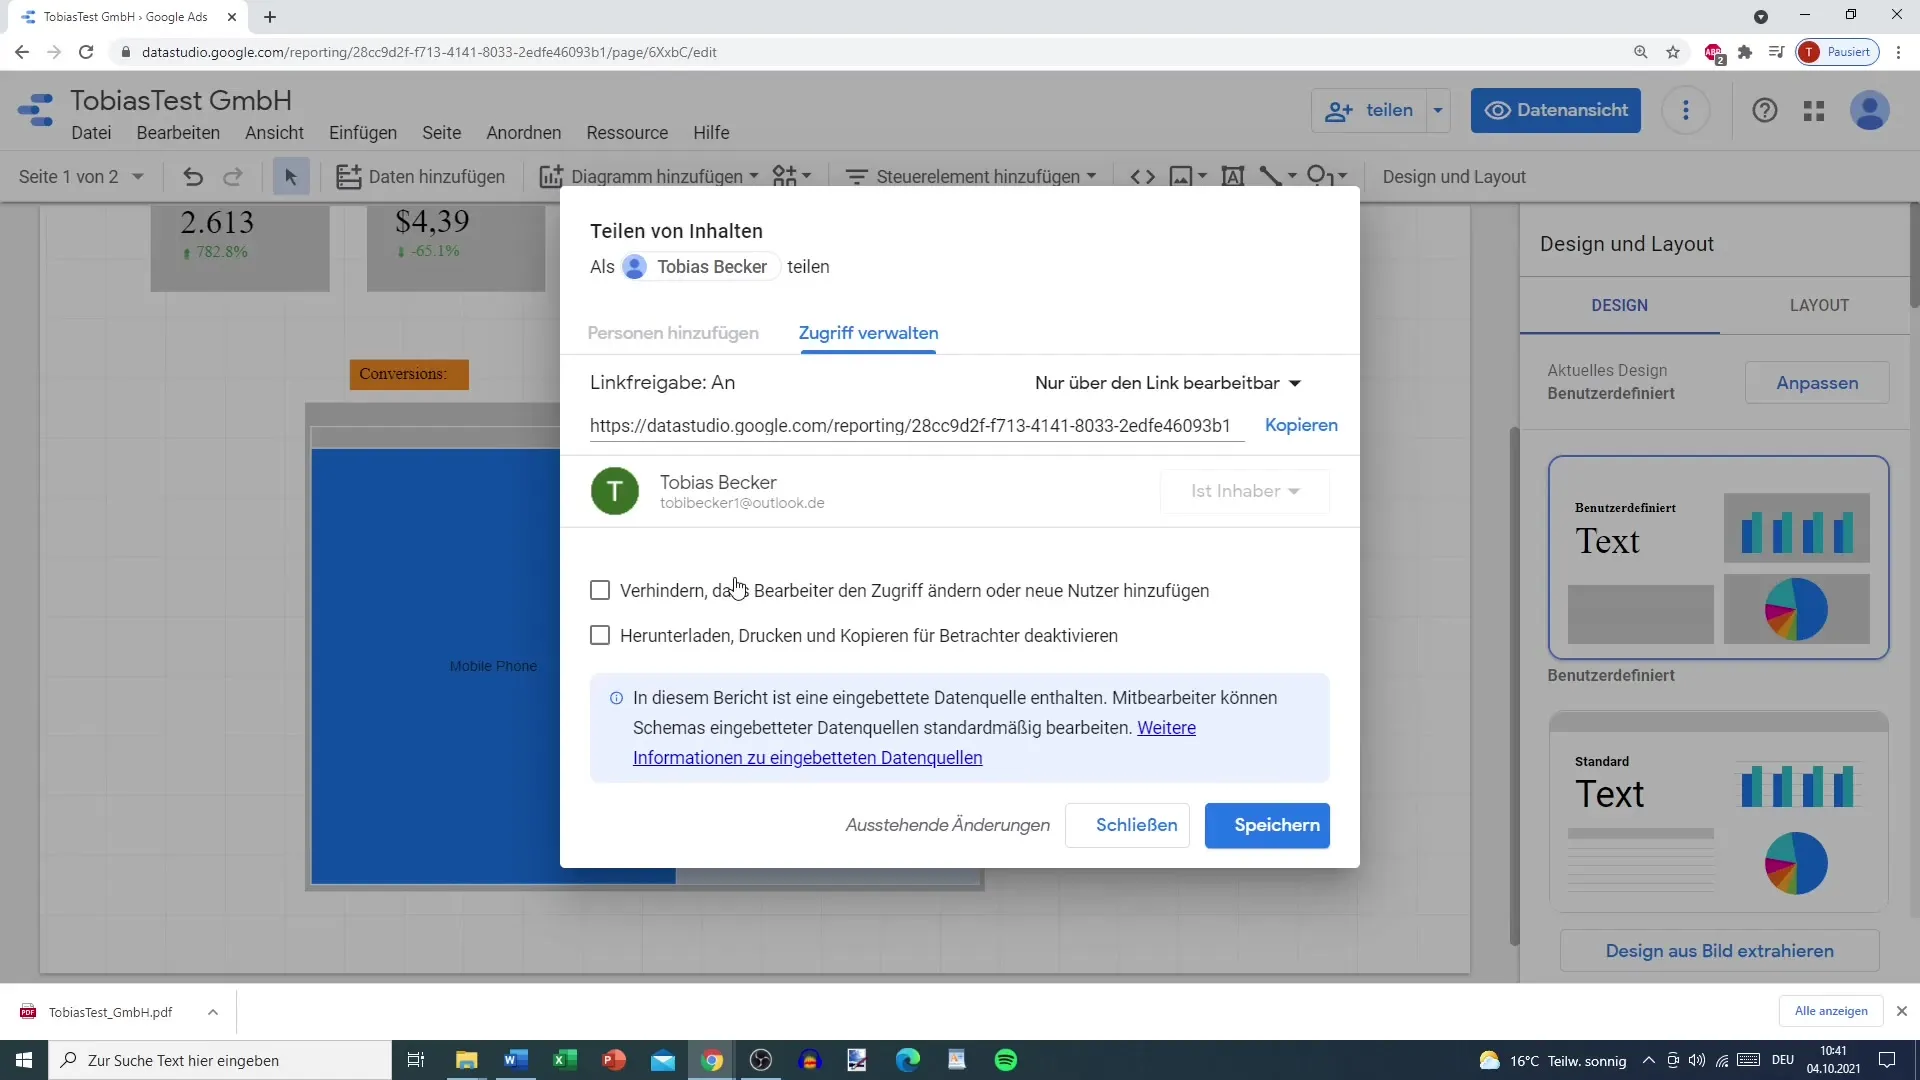Click 'Daten hinzufügen' toolbar button

tap(421, 177)
